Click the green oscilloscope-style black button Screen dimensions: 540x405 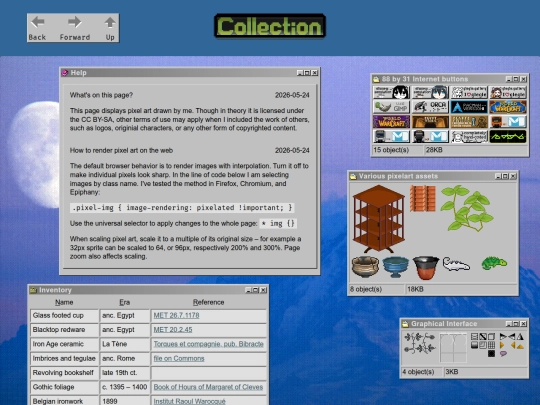tap(508, 136)
